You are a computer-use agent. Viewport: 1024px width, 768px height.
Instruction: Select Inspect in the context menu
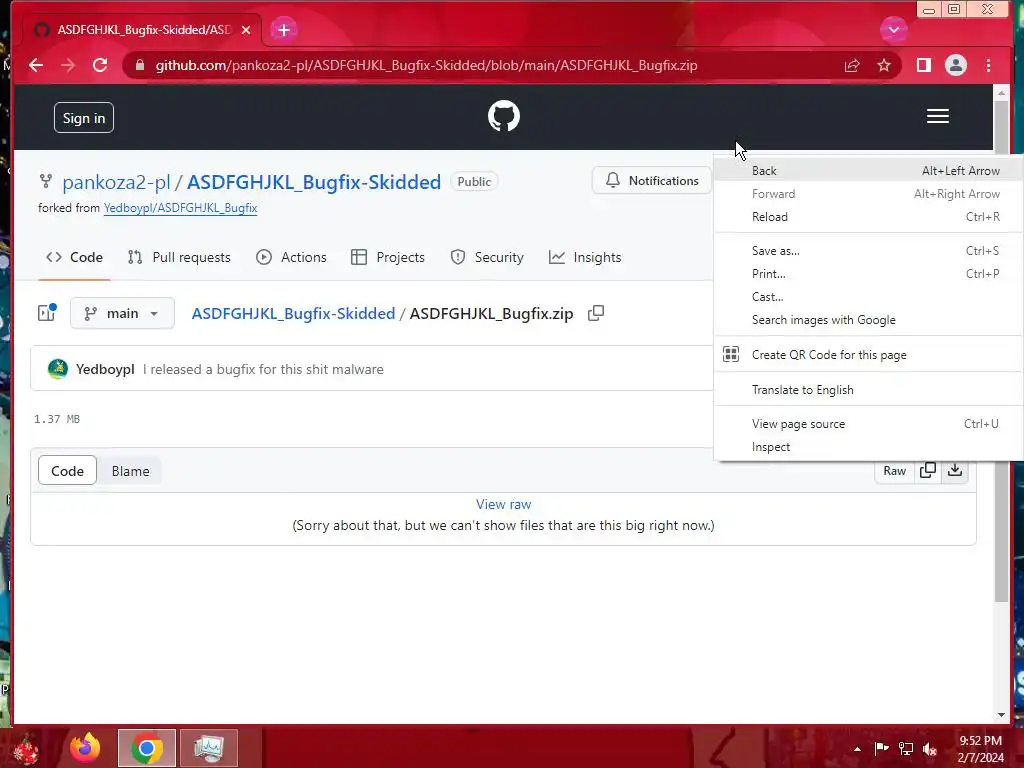pyautogui.click(x=869, y=447)
